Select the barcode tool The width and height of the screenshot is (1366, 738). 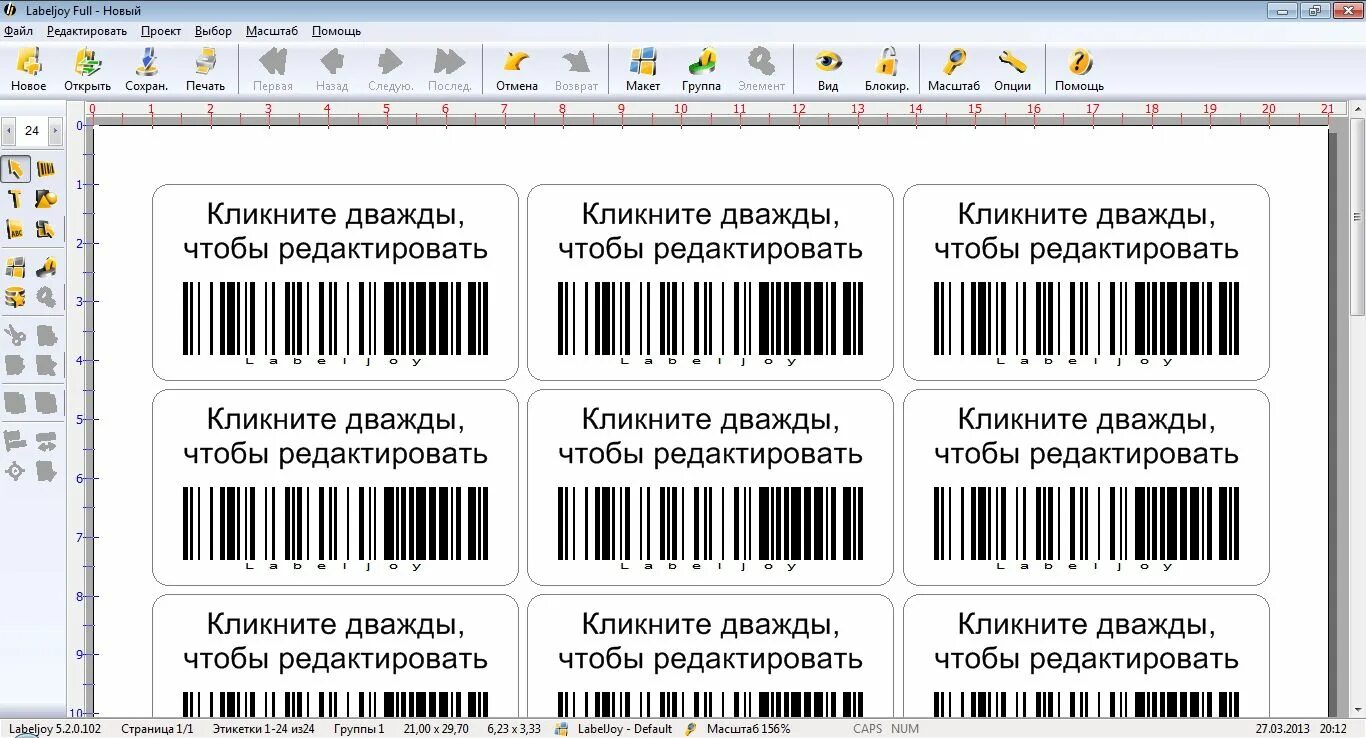tap(46, 169)
